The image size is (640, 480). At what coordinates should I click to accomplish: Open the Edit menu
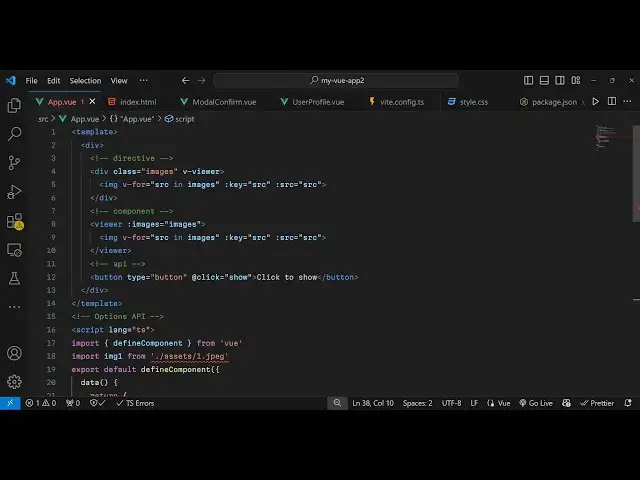tap(53, 80)
